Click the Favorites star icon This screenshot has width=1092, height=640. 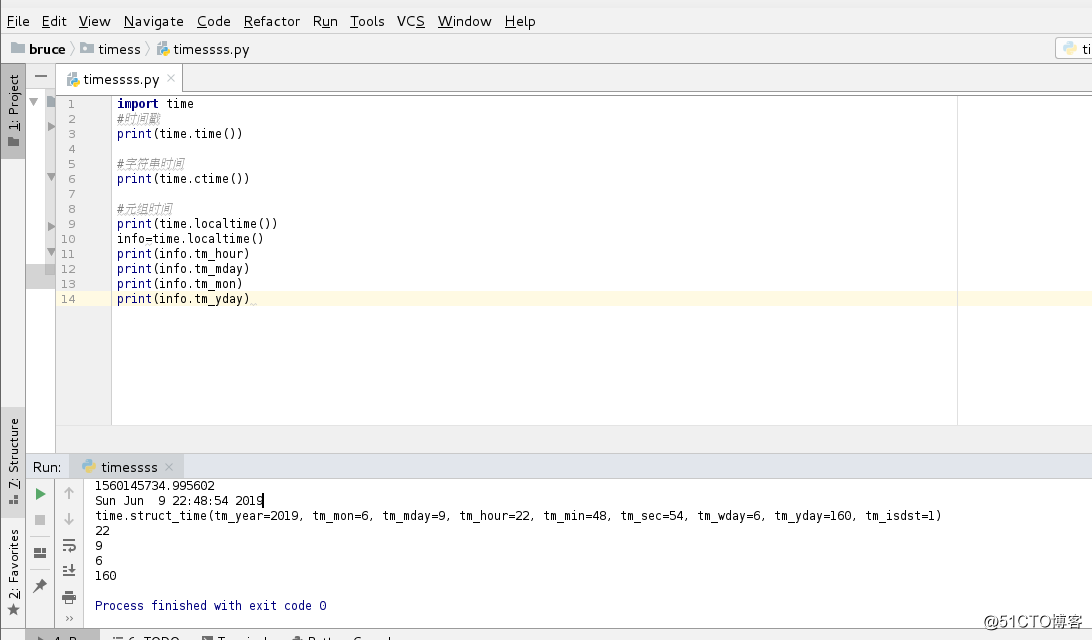click(x=13, y=610)
